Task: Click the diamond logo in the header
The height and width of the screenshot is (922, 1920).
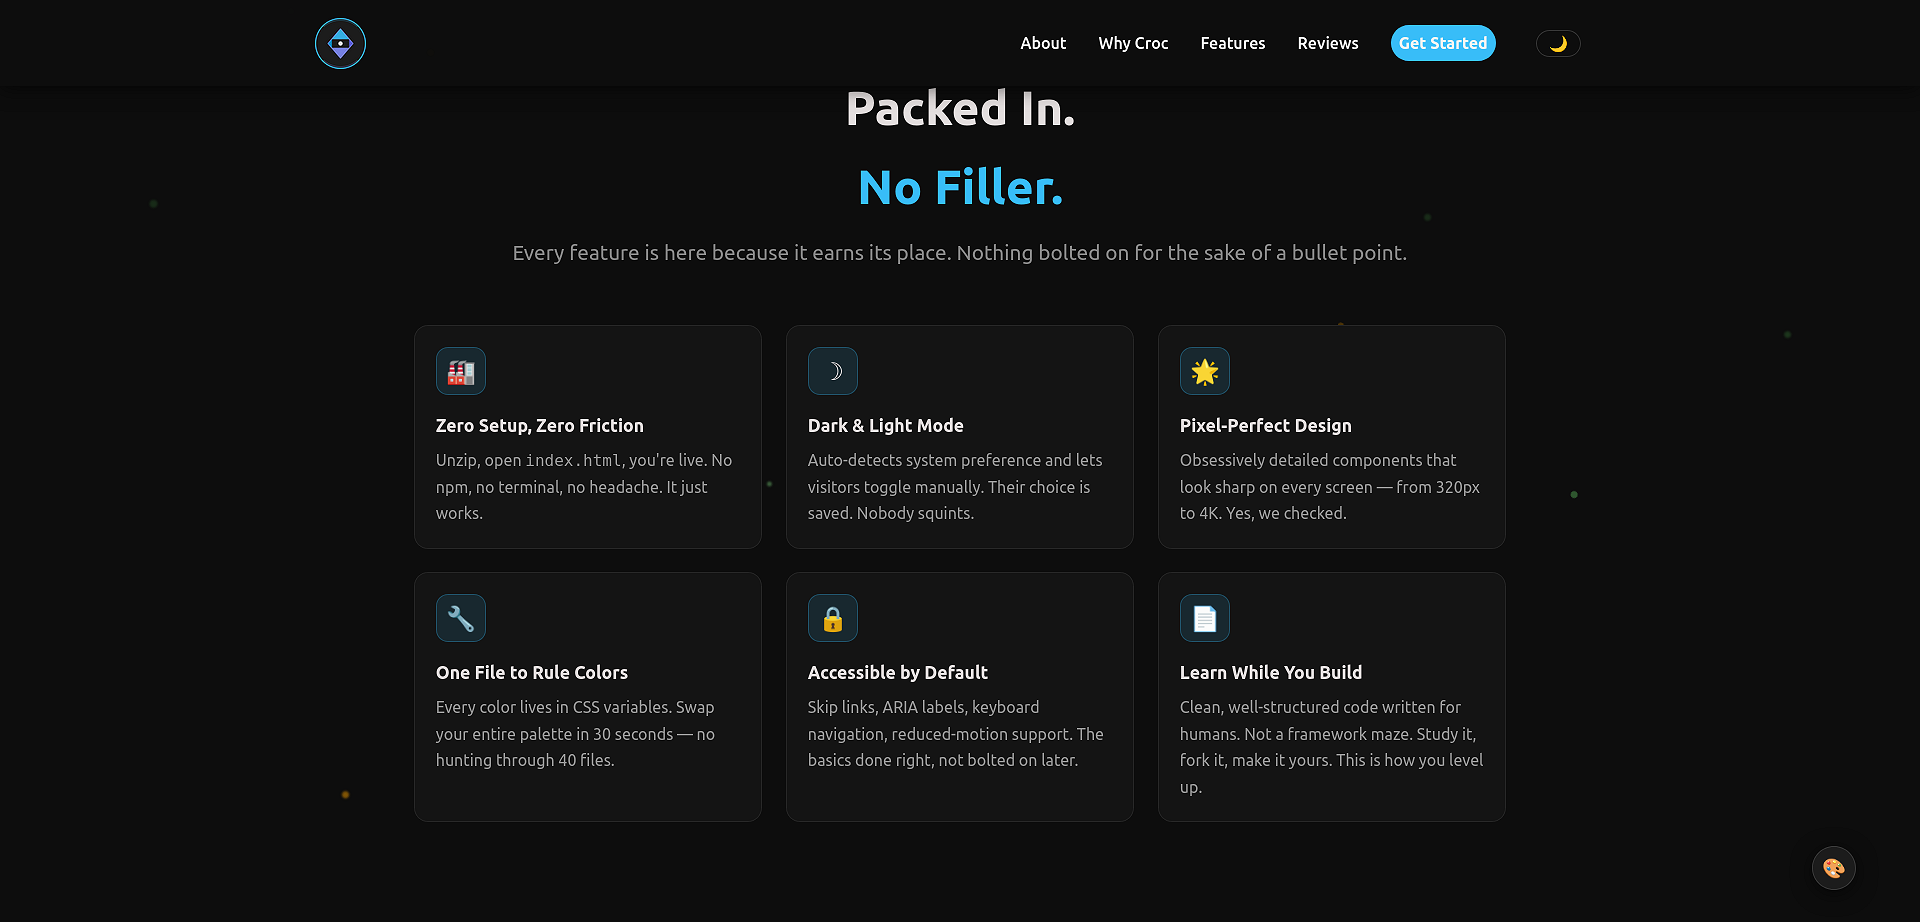Action: click(x=340, y=43)
